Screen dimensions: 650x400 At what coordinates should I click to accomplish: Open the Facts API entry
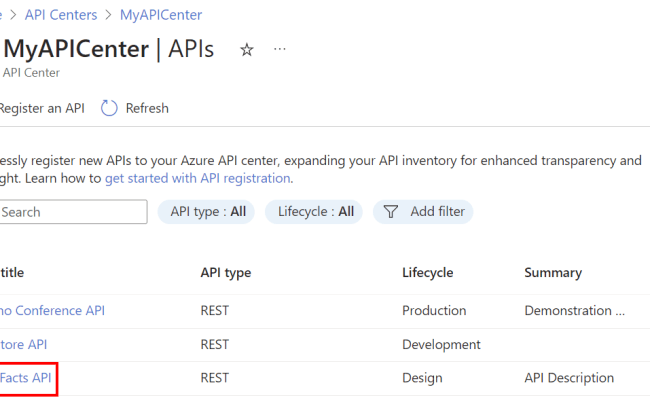[x=27, y=378]
